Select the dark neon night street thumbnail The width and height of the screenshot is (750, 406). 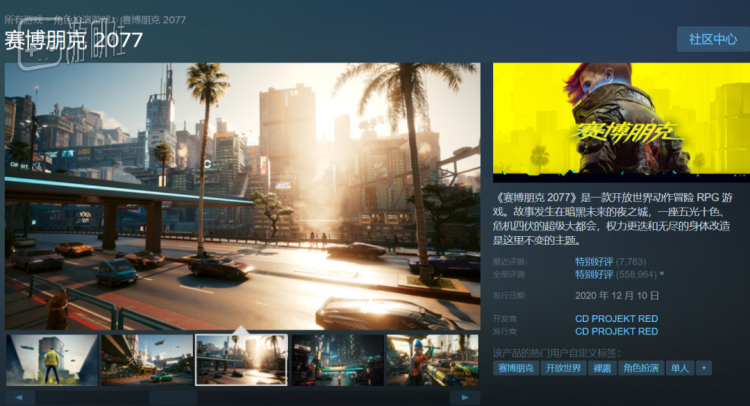coord(338,360)
